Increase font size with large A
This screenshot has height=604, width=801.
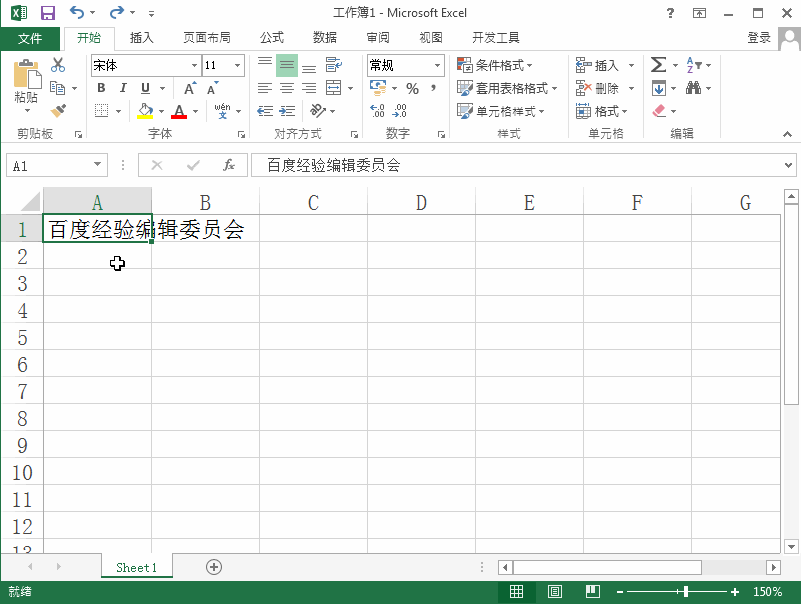pos(190,88)
